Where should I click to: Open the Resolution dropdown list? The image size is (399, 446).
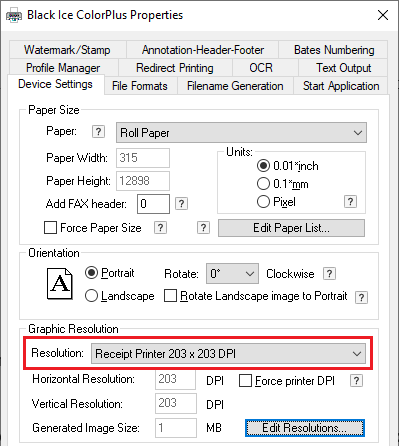(228, 354)
